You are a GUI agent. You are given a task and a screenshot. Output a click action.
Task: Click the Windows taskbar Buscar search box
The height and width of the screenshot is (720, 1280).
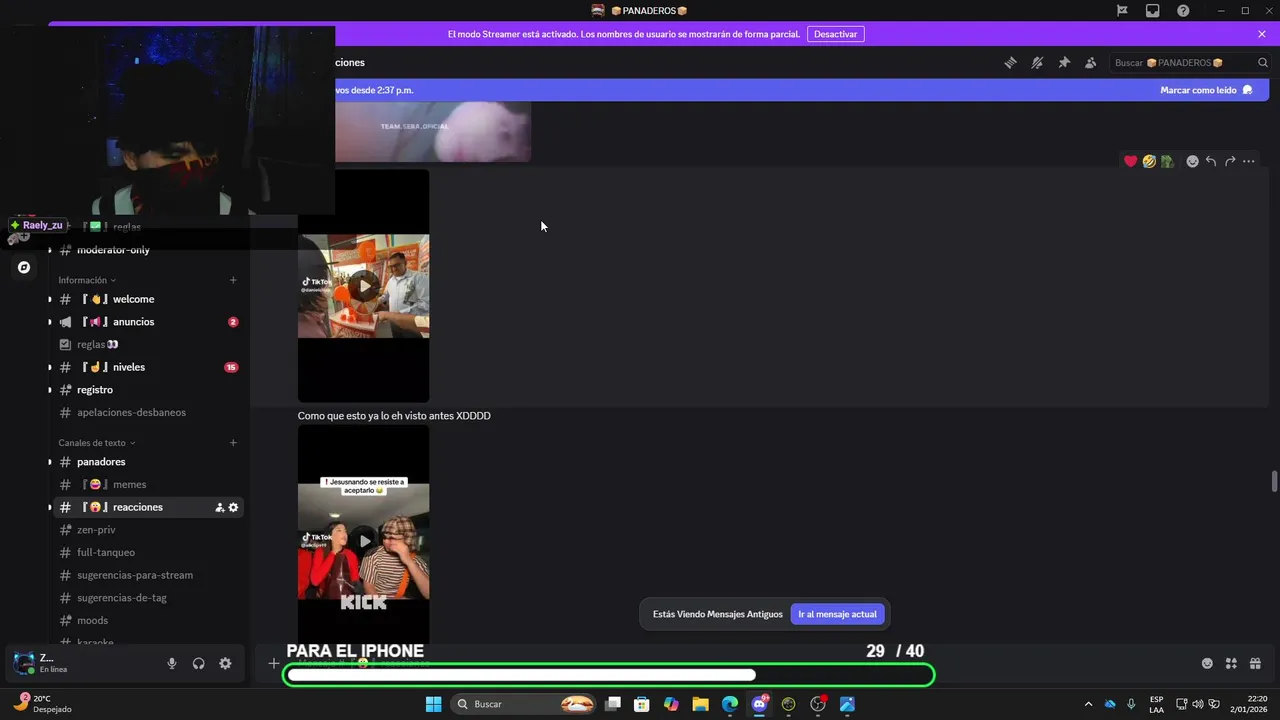pyautogui.click(x=525, y=704)
